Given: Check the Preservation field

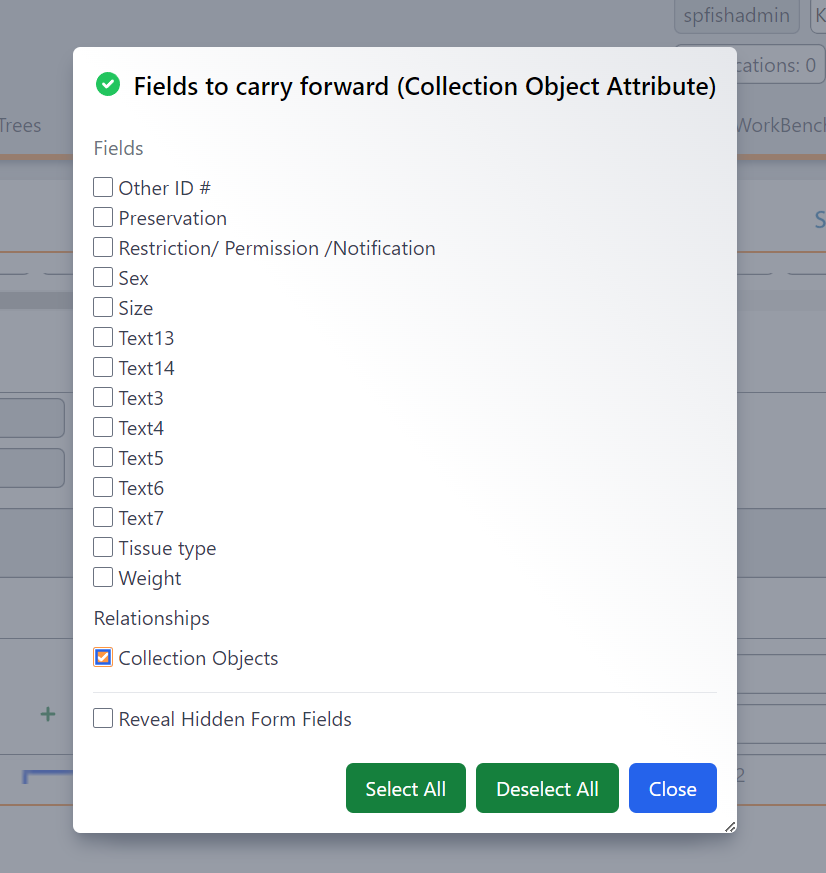Looking at the screenshot, I should [102, 217].
